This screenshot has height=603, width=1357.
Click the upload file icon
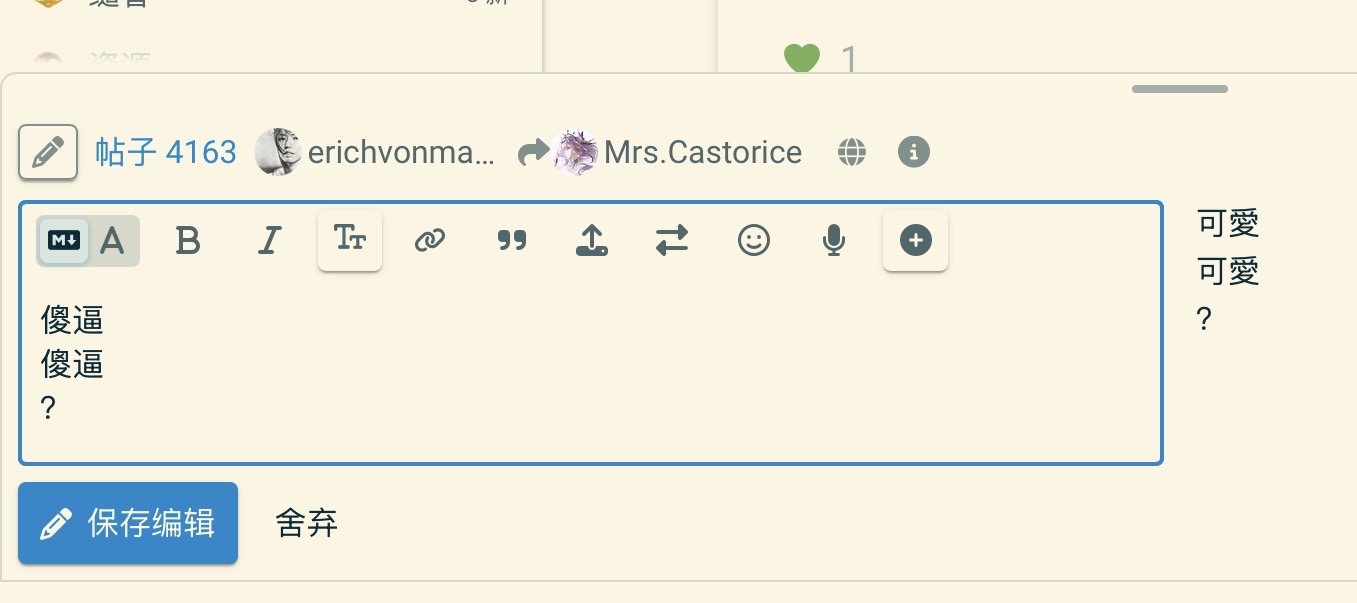(592, 241)
